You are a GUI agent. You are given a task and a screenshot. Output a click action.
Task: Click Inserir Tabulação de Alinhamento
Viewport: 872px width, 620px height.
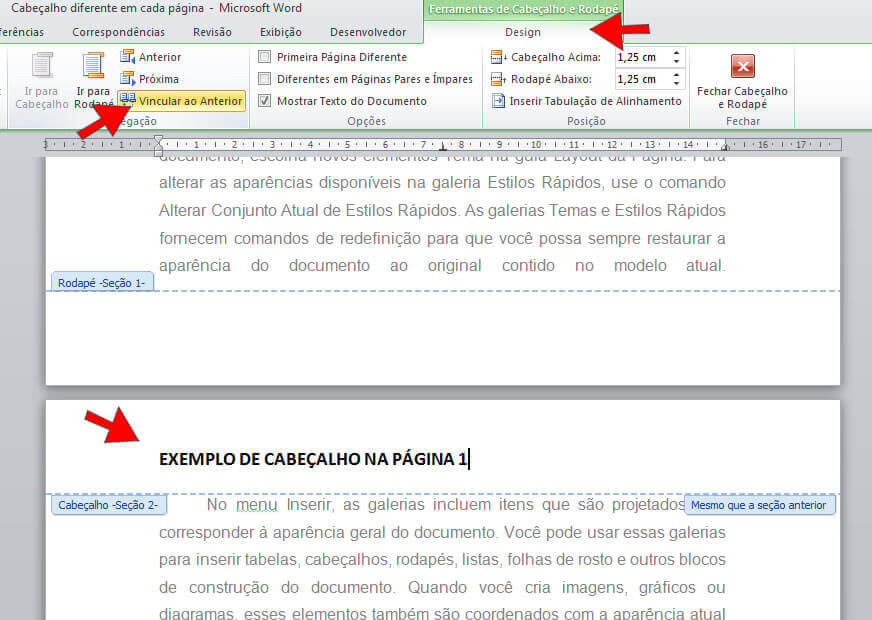587,101
